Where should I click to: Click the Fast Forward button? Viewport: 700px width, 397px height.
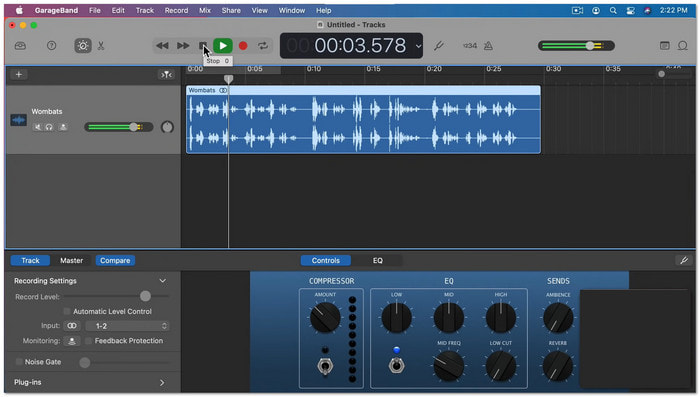point(183,46)
